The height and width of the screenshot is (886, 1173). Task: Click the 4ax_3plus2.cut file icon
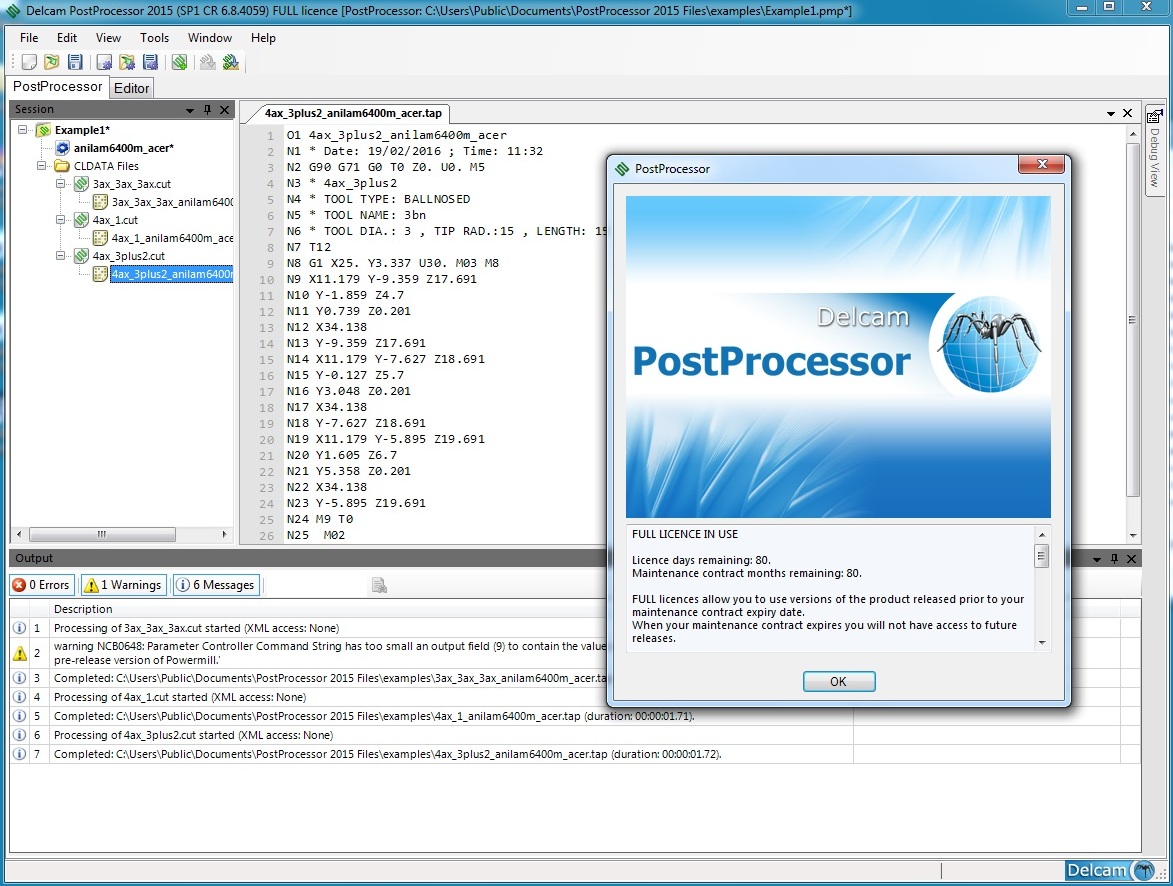[x=82, y=256]
